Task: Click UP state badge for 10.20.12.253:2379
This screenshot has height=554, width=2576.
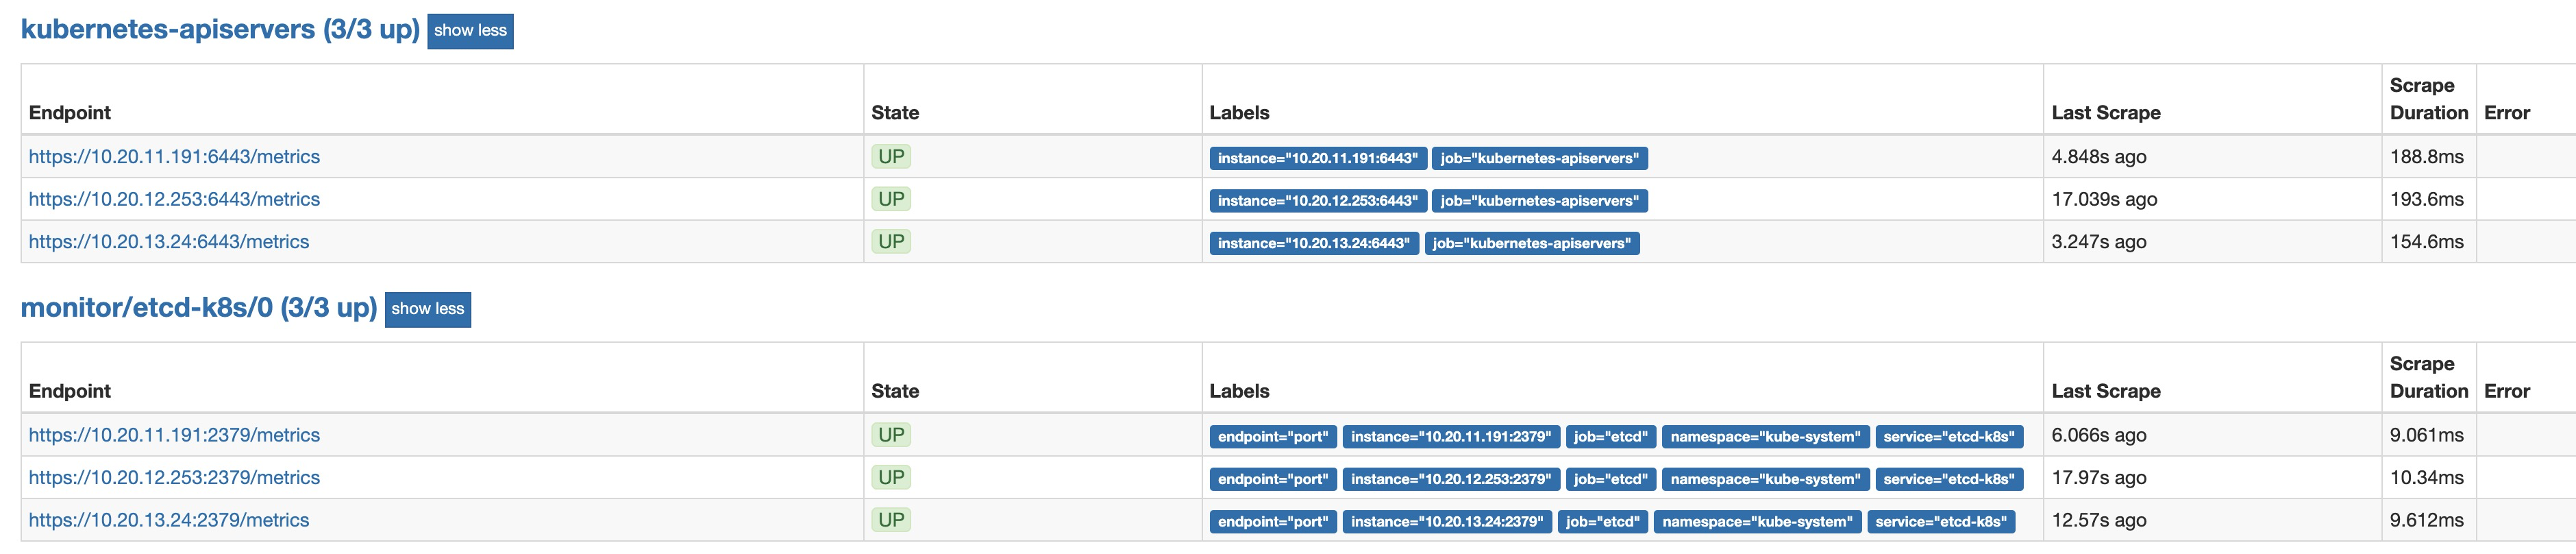Action: [x=891, y=478]
